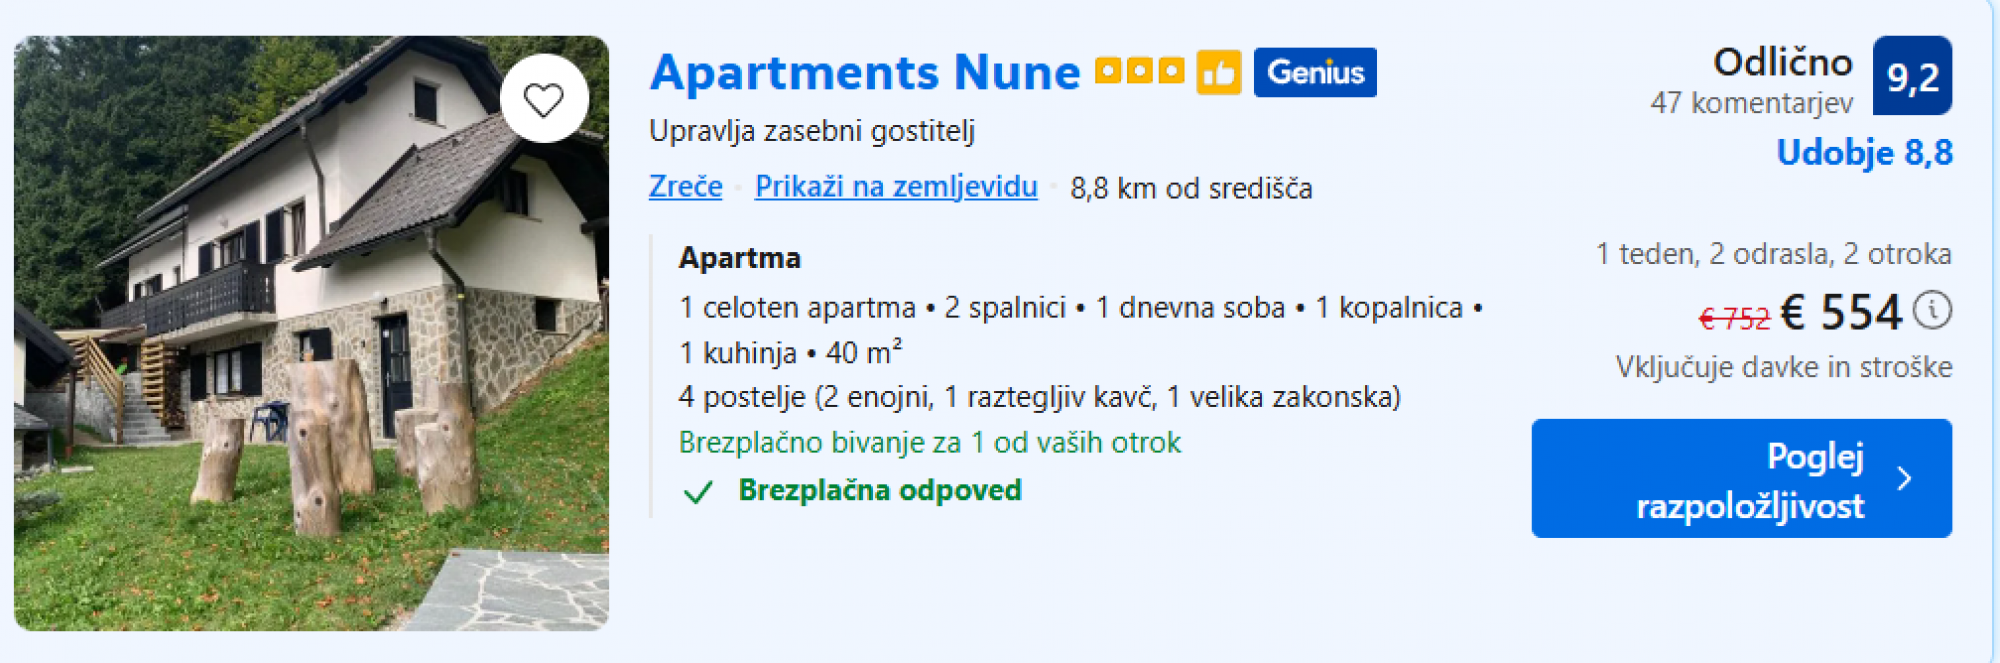Open the apartment house photo
This screenshot has height=663, width=2000.
[311, 333]
